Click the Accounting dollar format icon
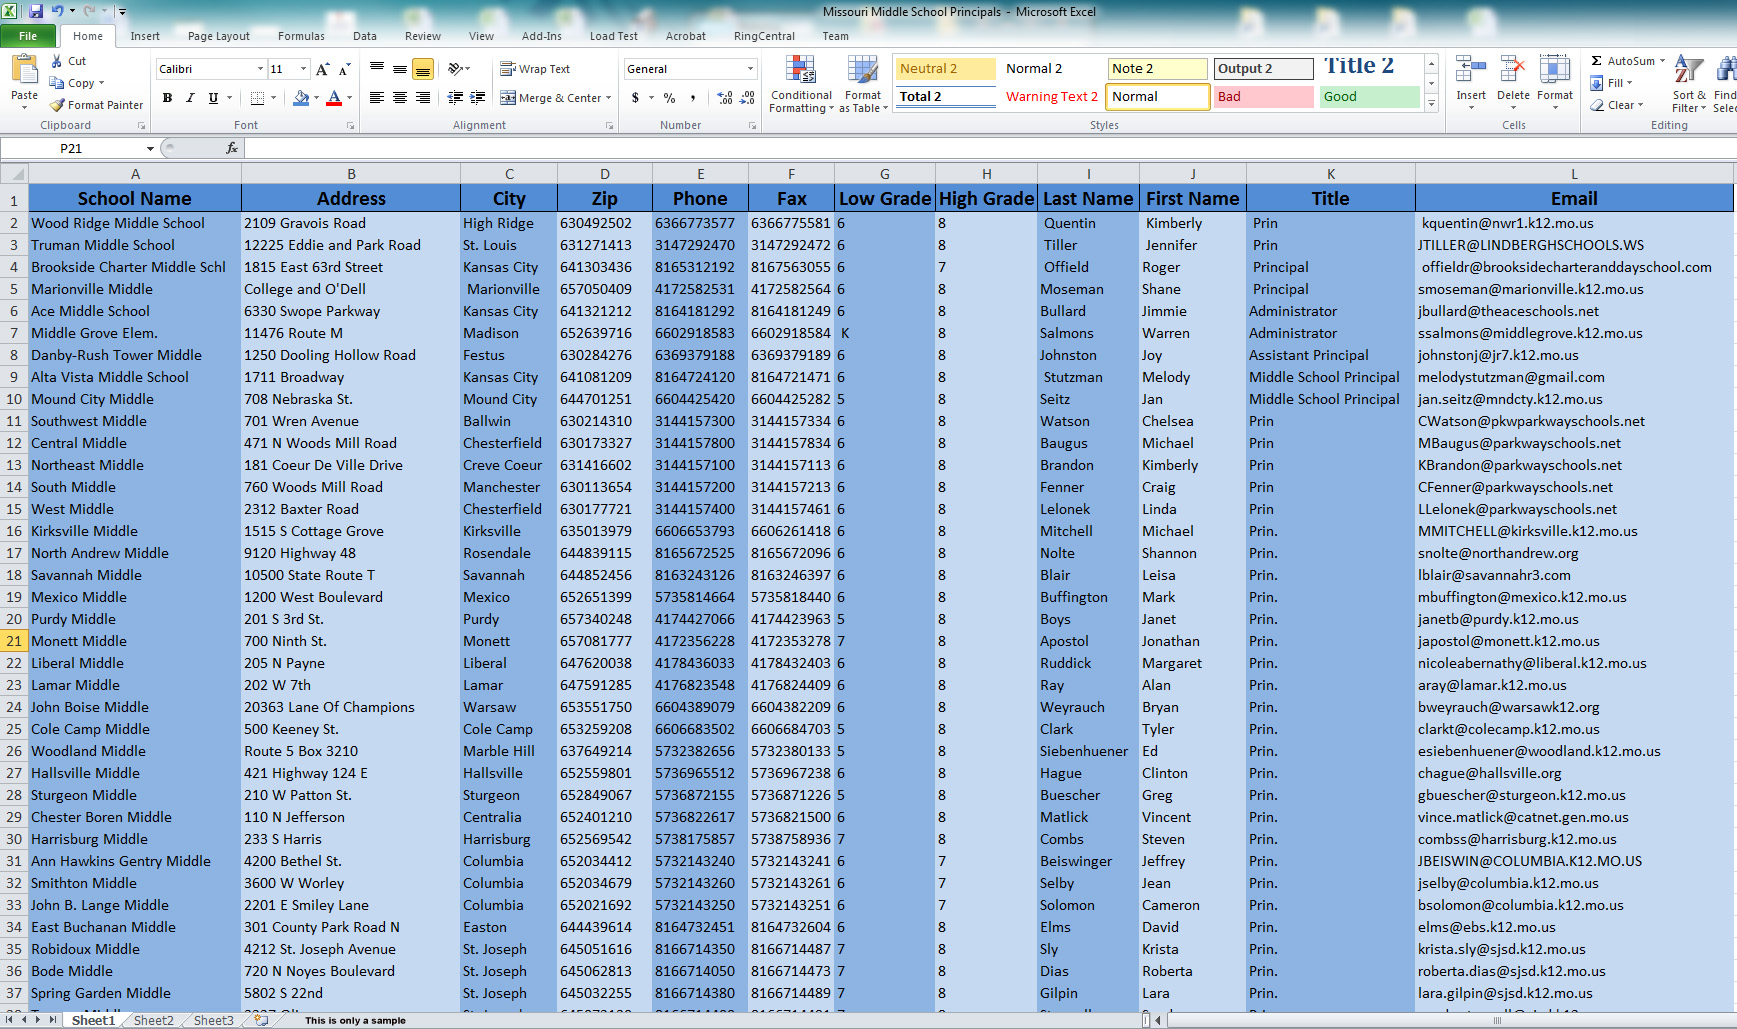The image size is (1737, 1029). pos(635,98)
